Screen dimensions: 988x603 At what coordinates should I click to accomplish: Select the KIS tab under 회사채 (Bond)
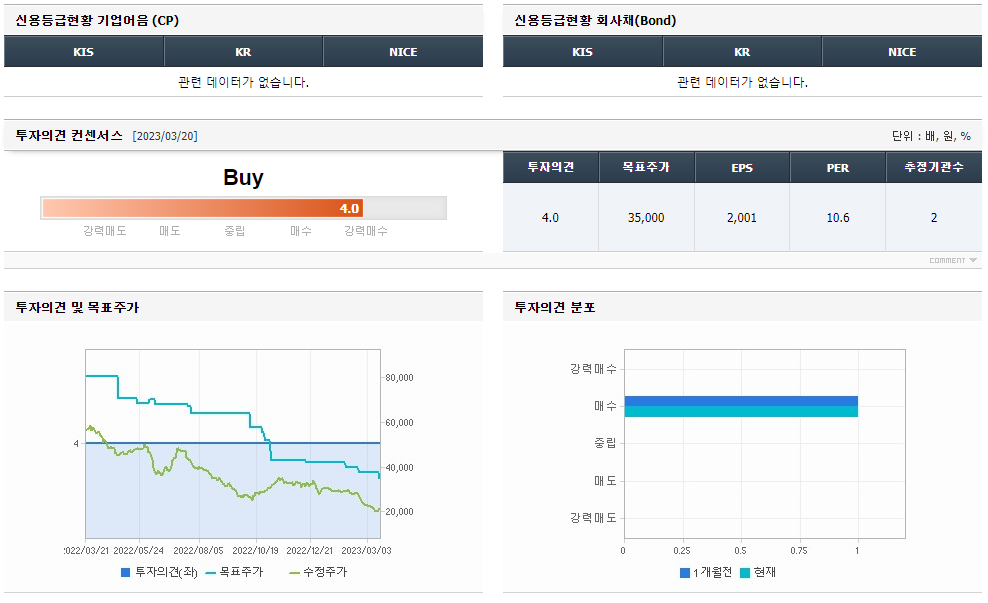click(x=583, y=51)
